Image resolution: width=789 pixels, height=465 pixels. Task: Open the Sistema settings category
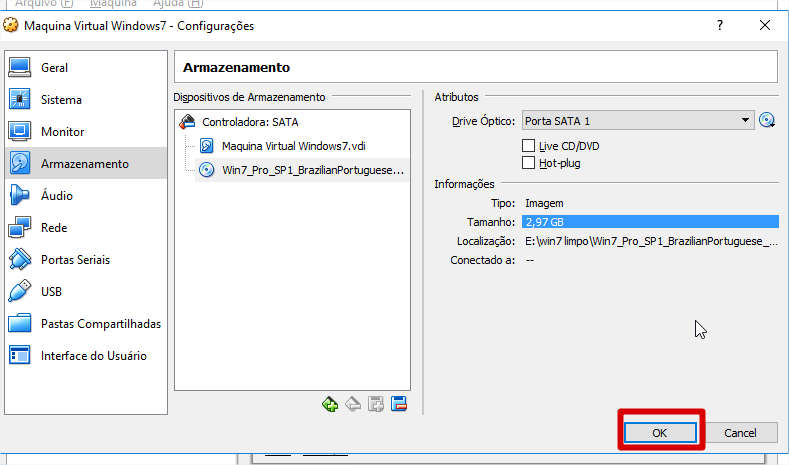tap(86, 100)
